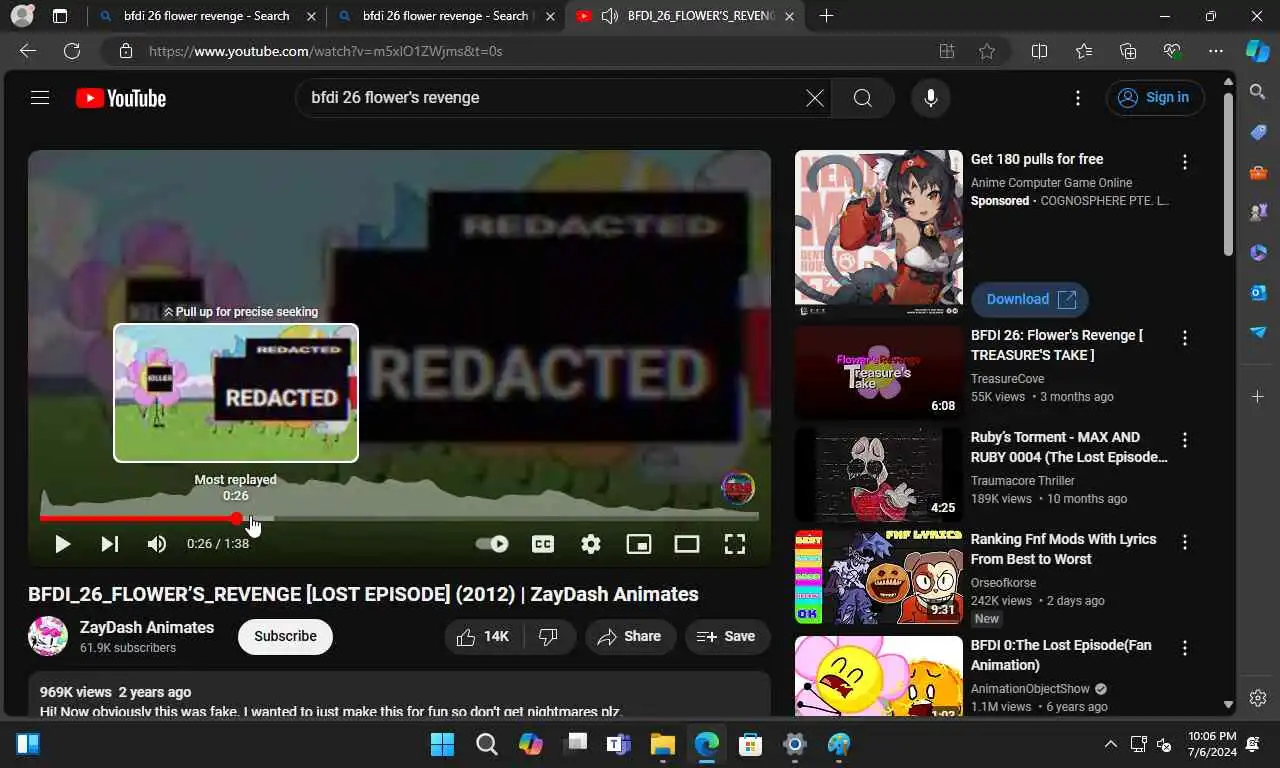The width and height of the screenshot is (1280, 768).
Task: Skip to the next video
Action: pyautogui.click(x=110, y=544)
